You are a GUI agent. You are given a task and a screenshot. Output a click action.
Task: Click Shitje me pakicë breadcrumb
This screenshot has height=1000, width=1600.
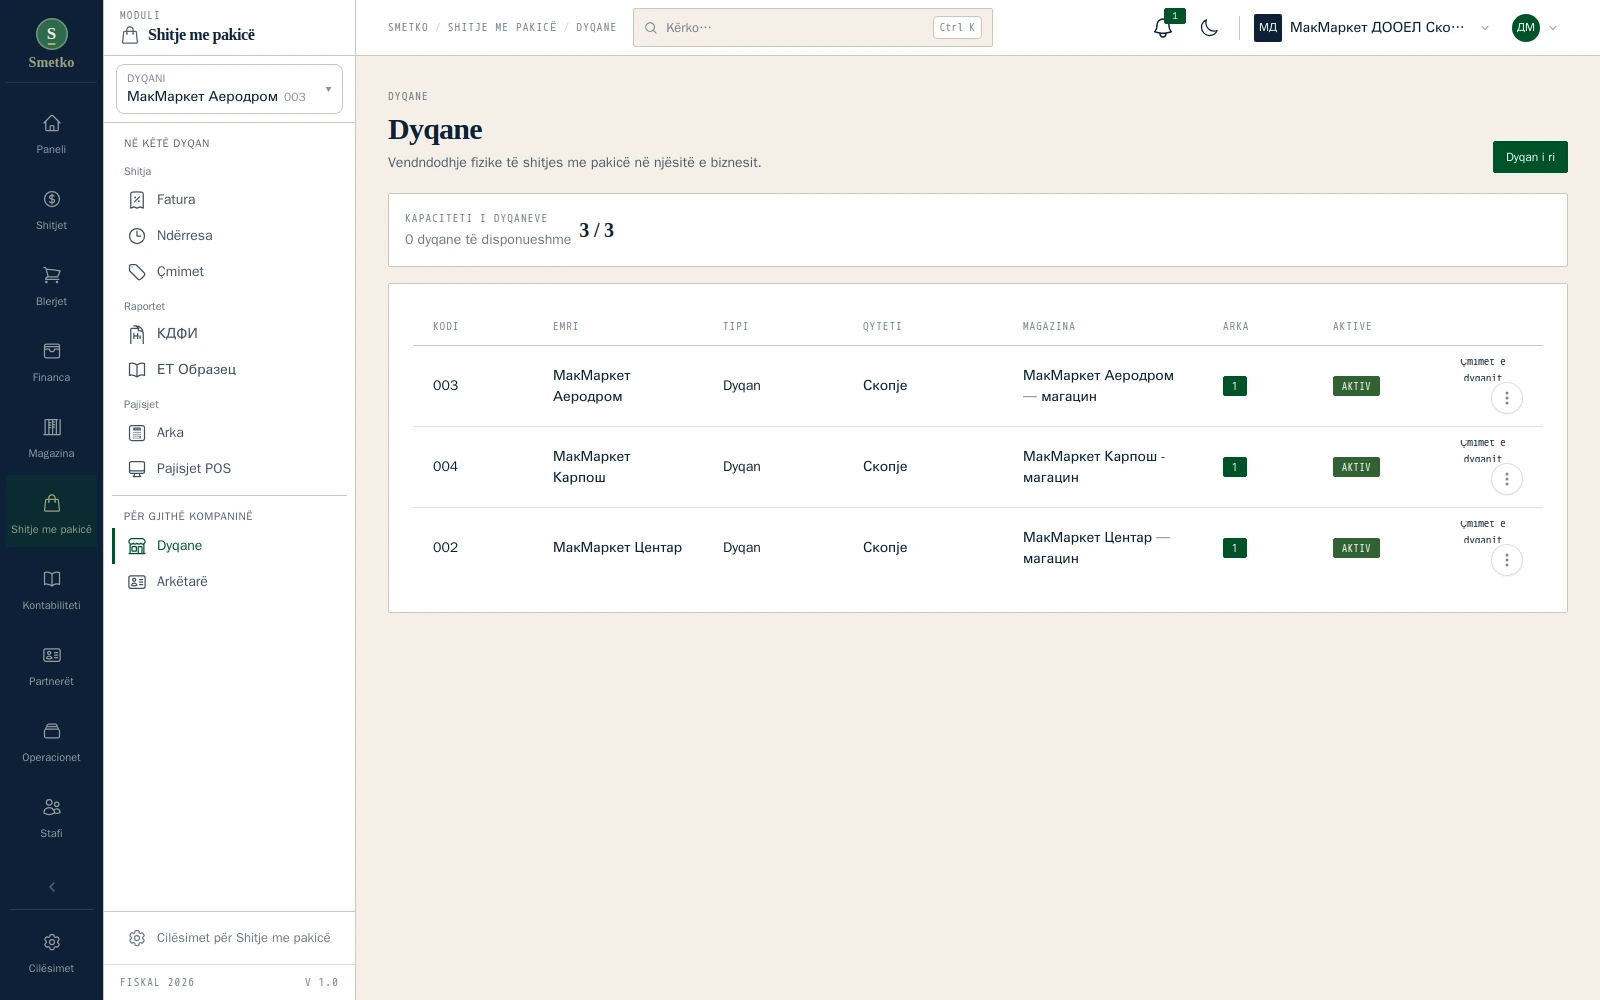(502, 28)
